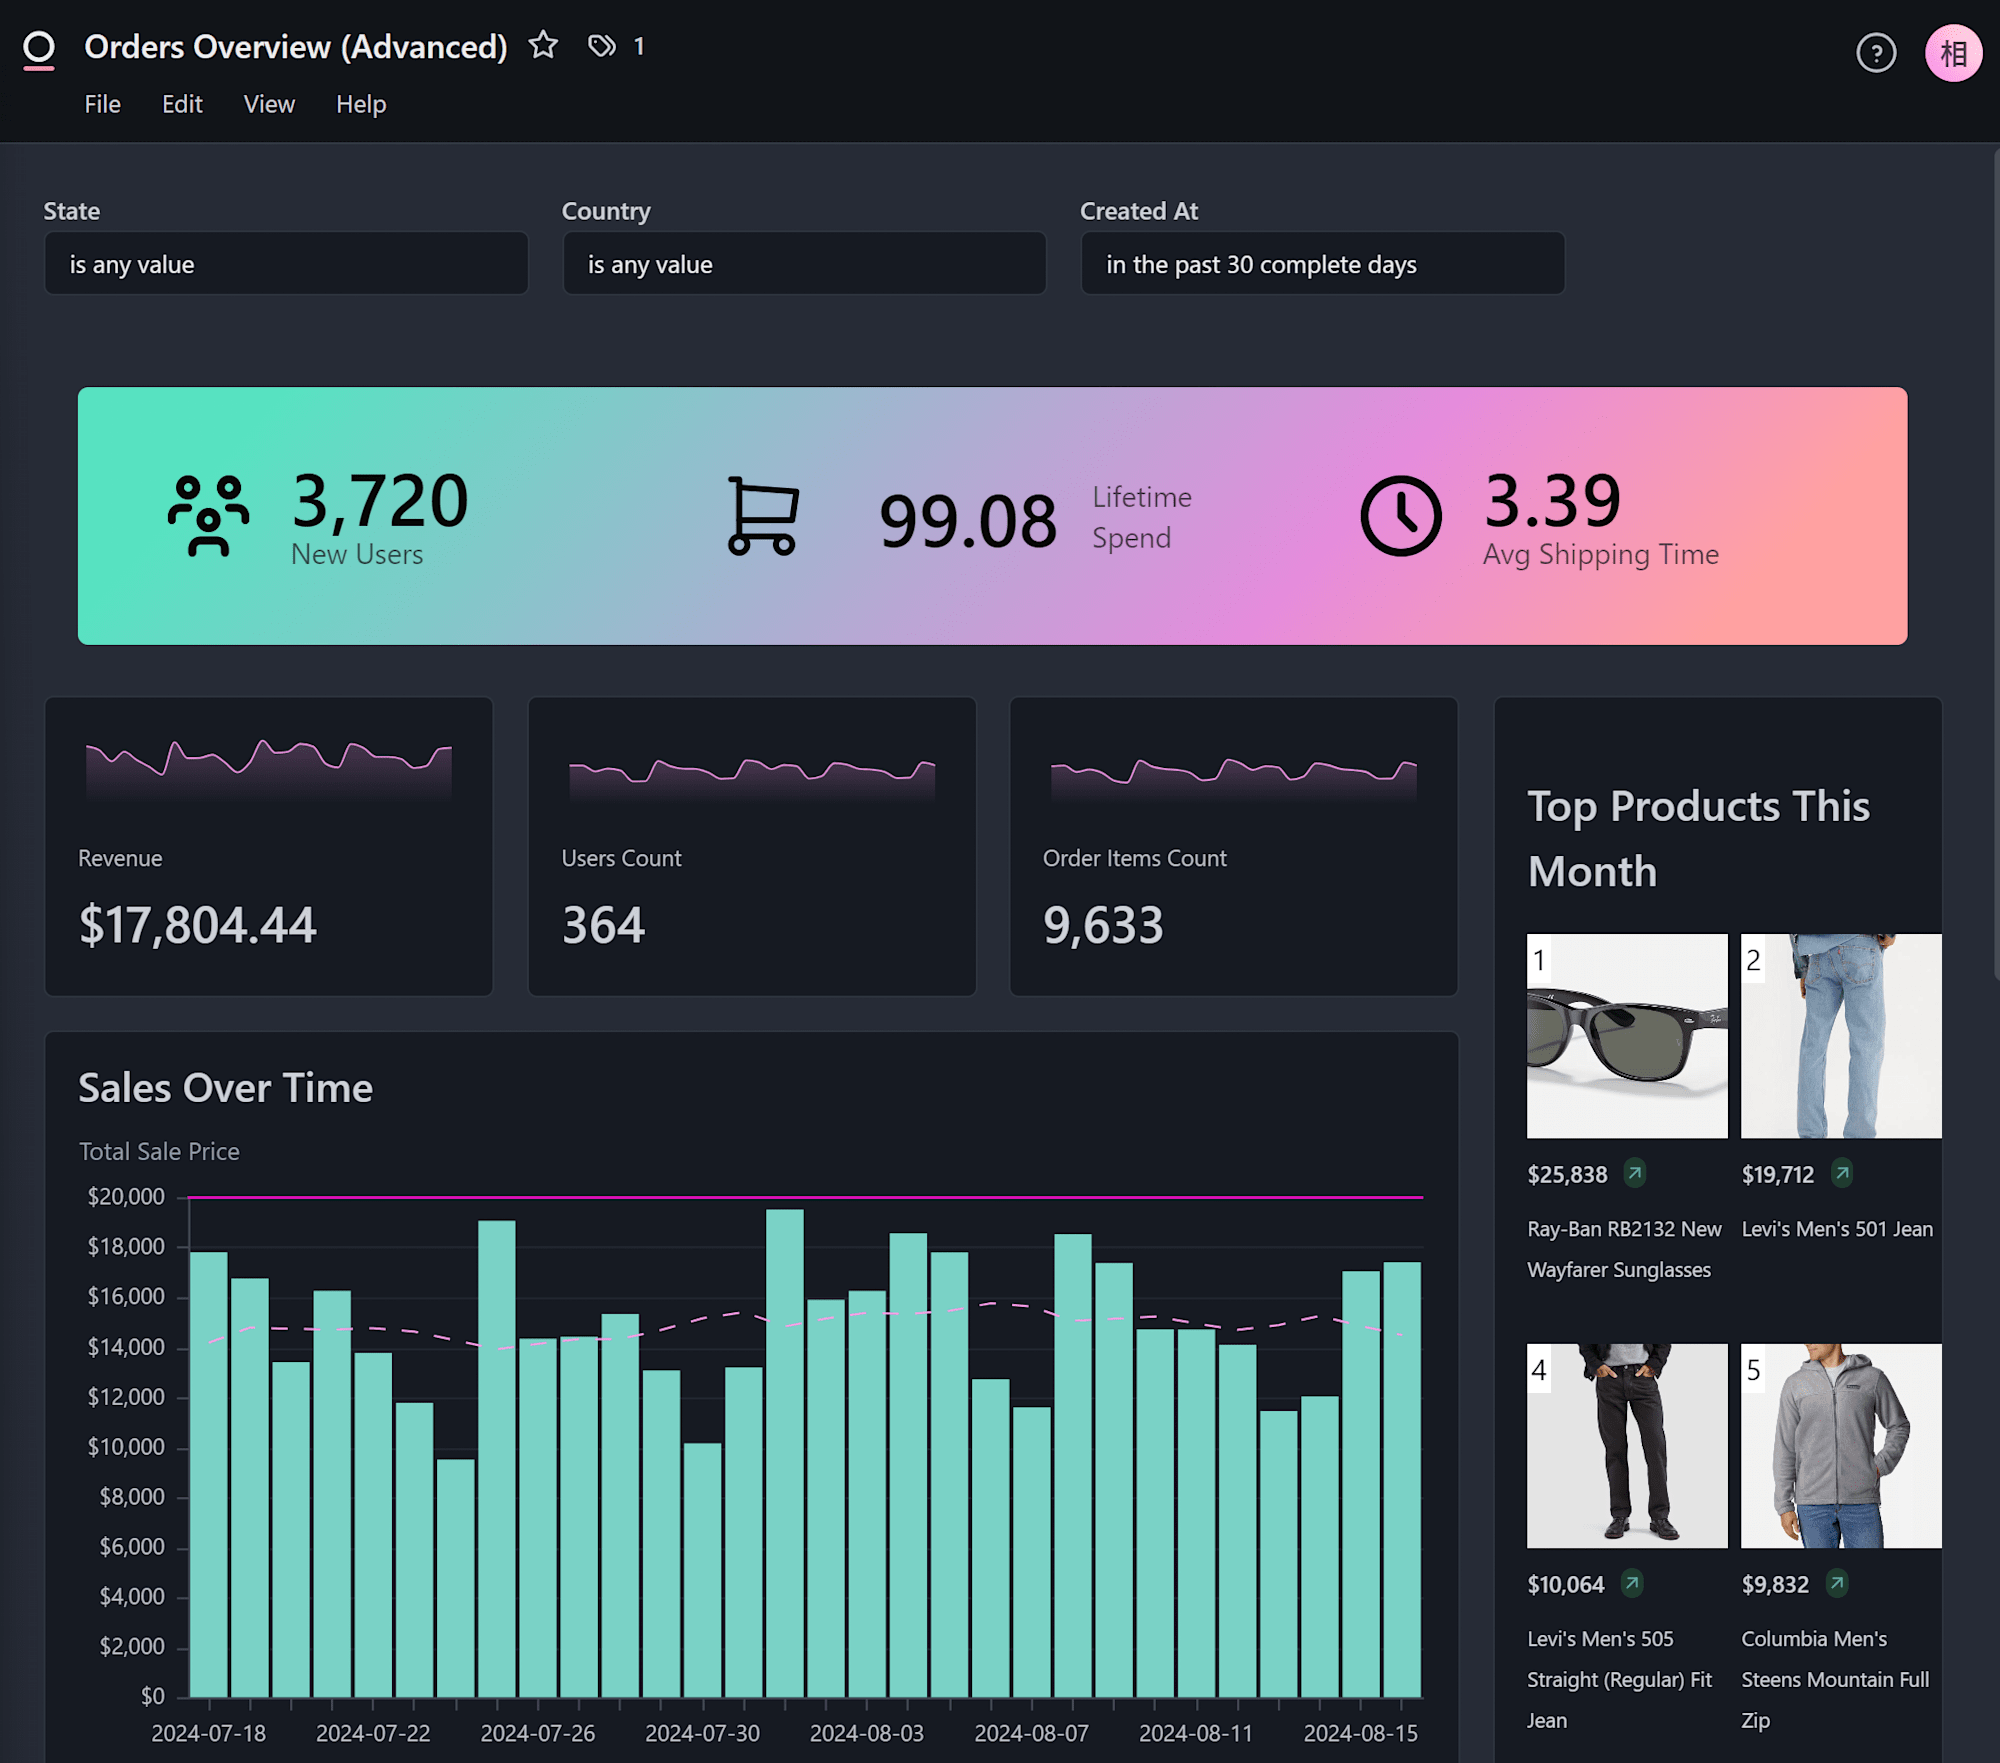
Task: Open the File menu
Action: pyautogui.click(x=102, y=104)
